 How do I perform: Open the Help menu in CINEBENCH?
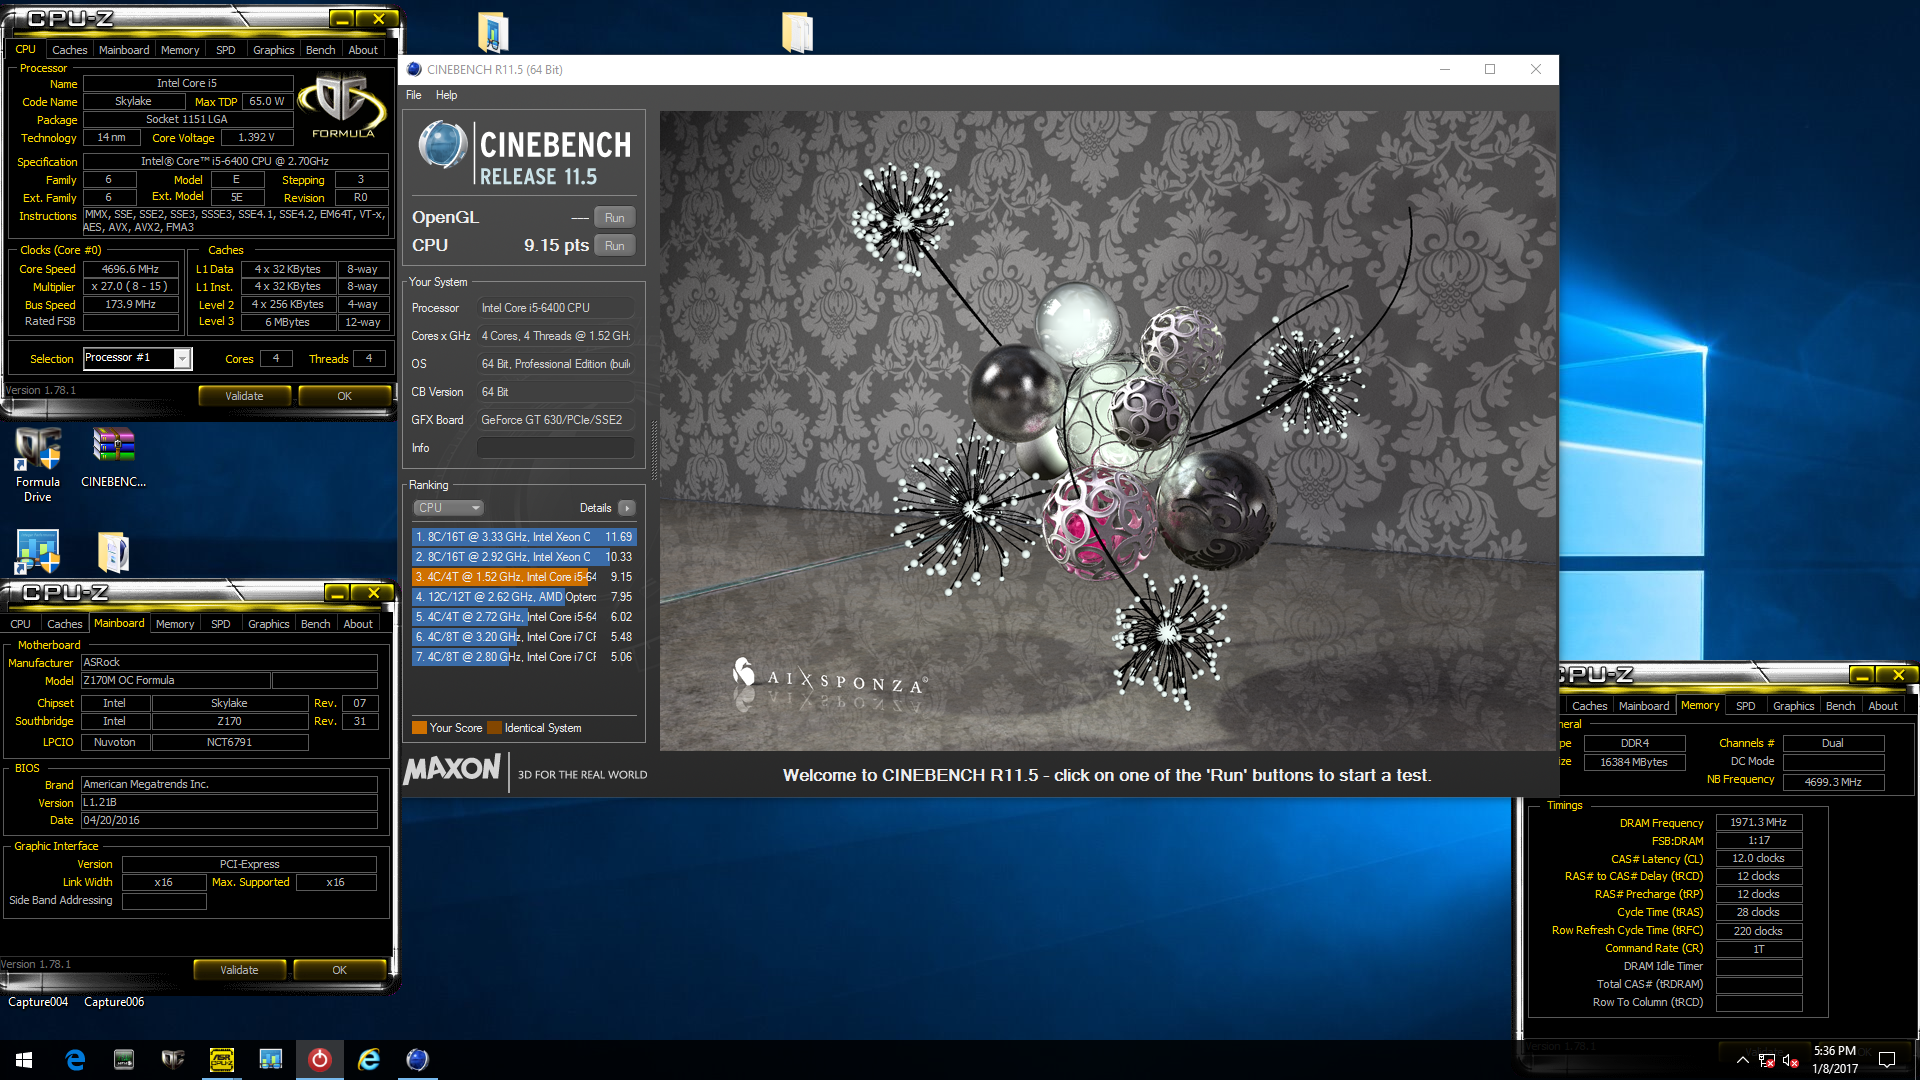[446, 95]
